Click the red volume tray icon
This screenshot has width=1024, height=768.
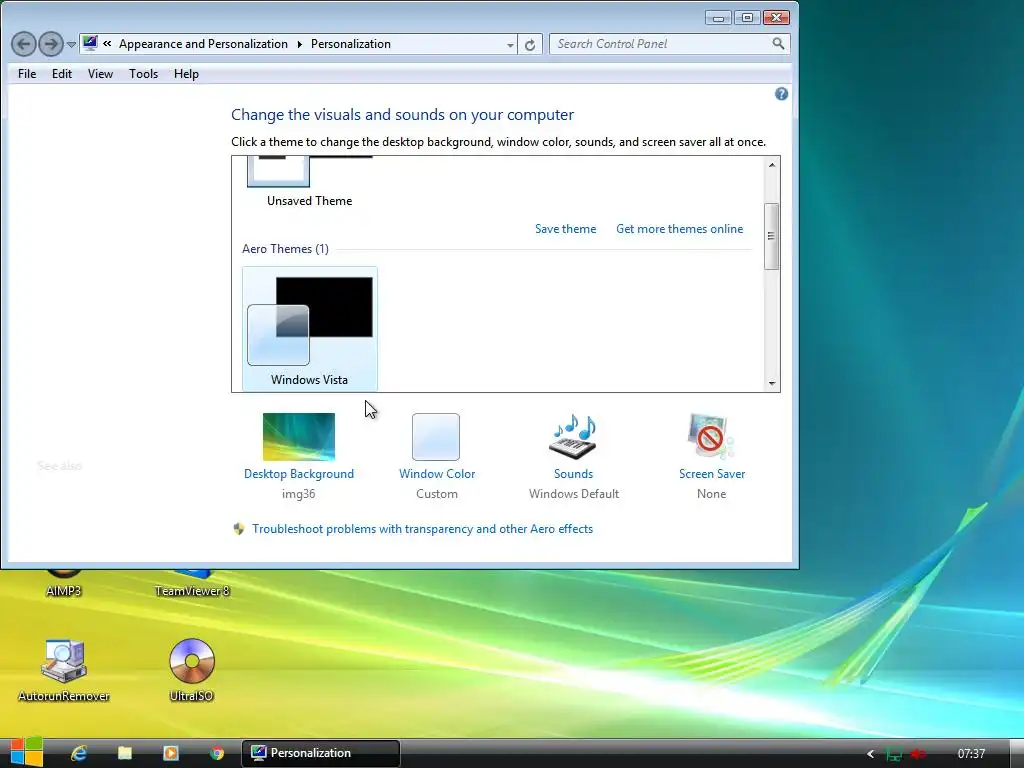click(x=918, y=754)
